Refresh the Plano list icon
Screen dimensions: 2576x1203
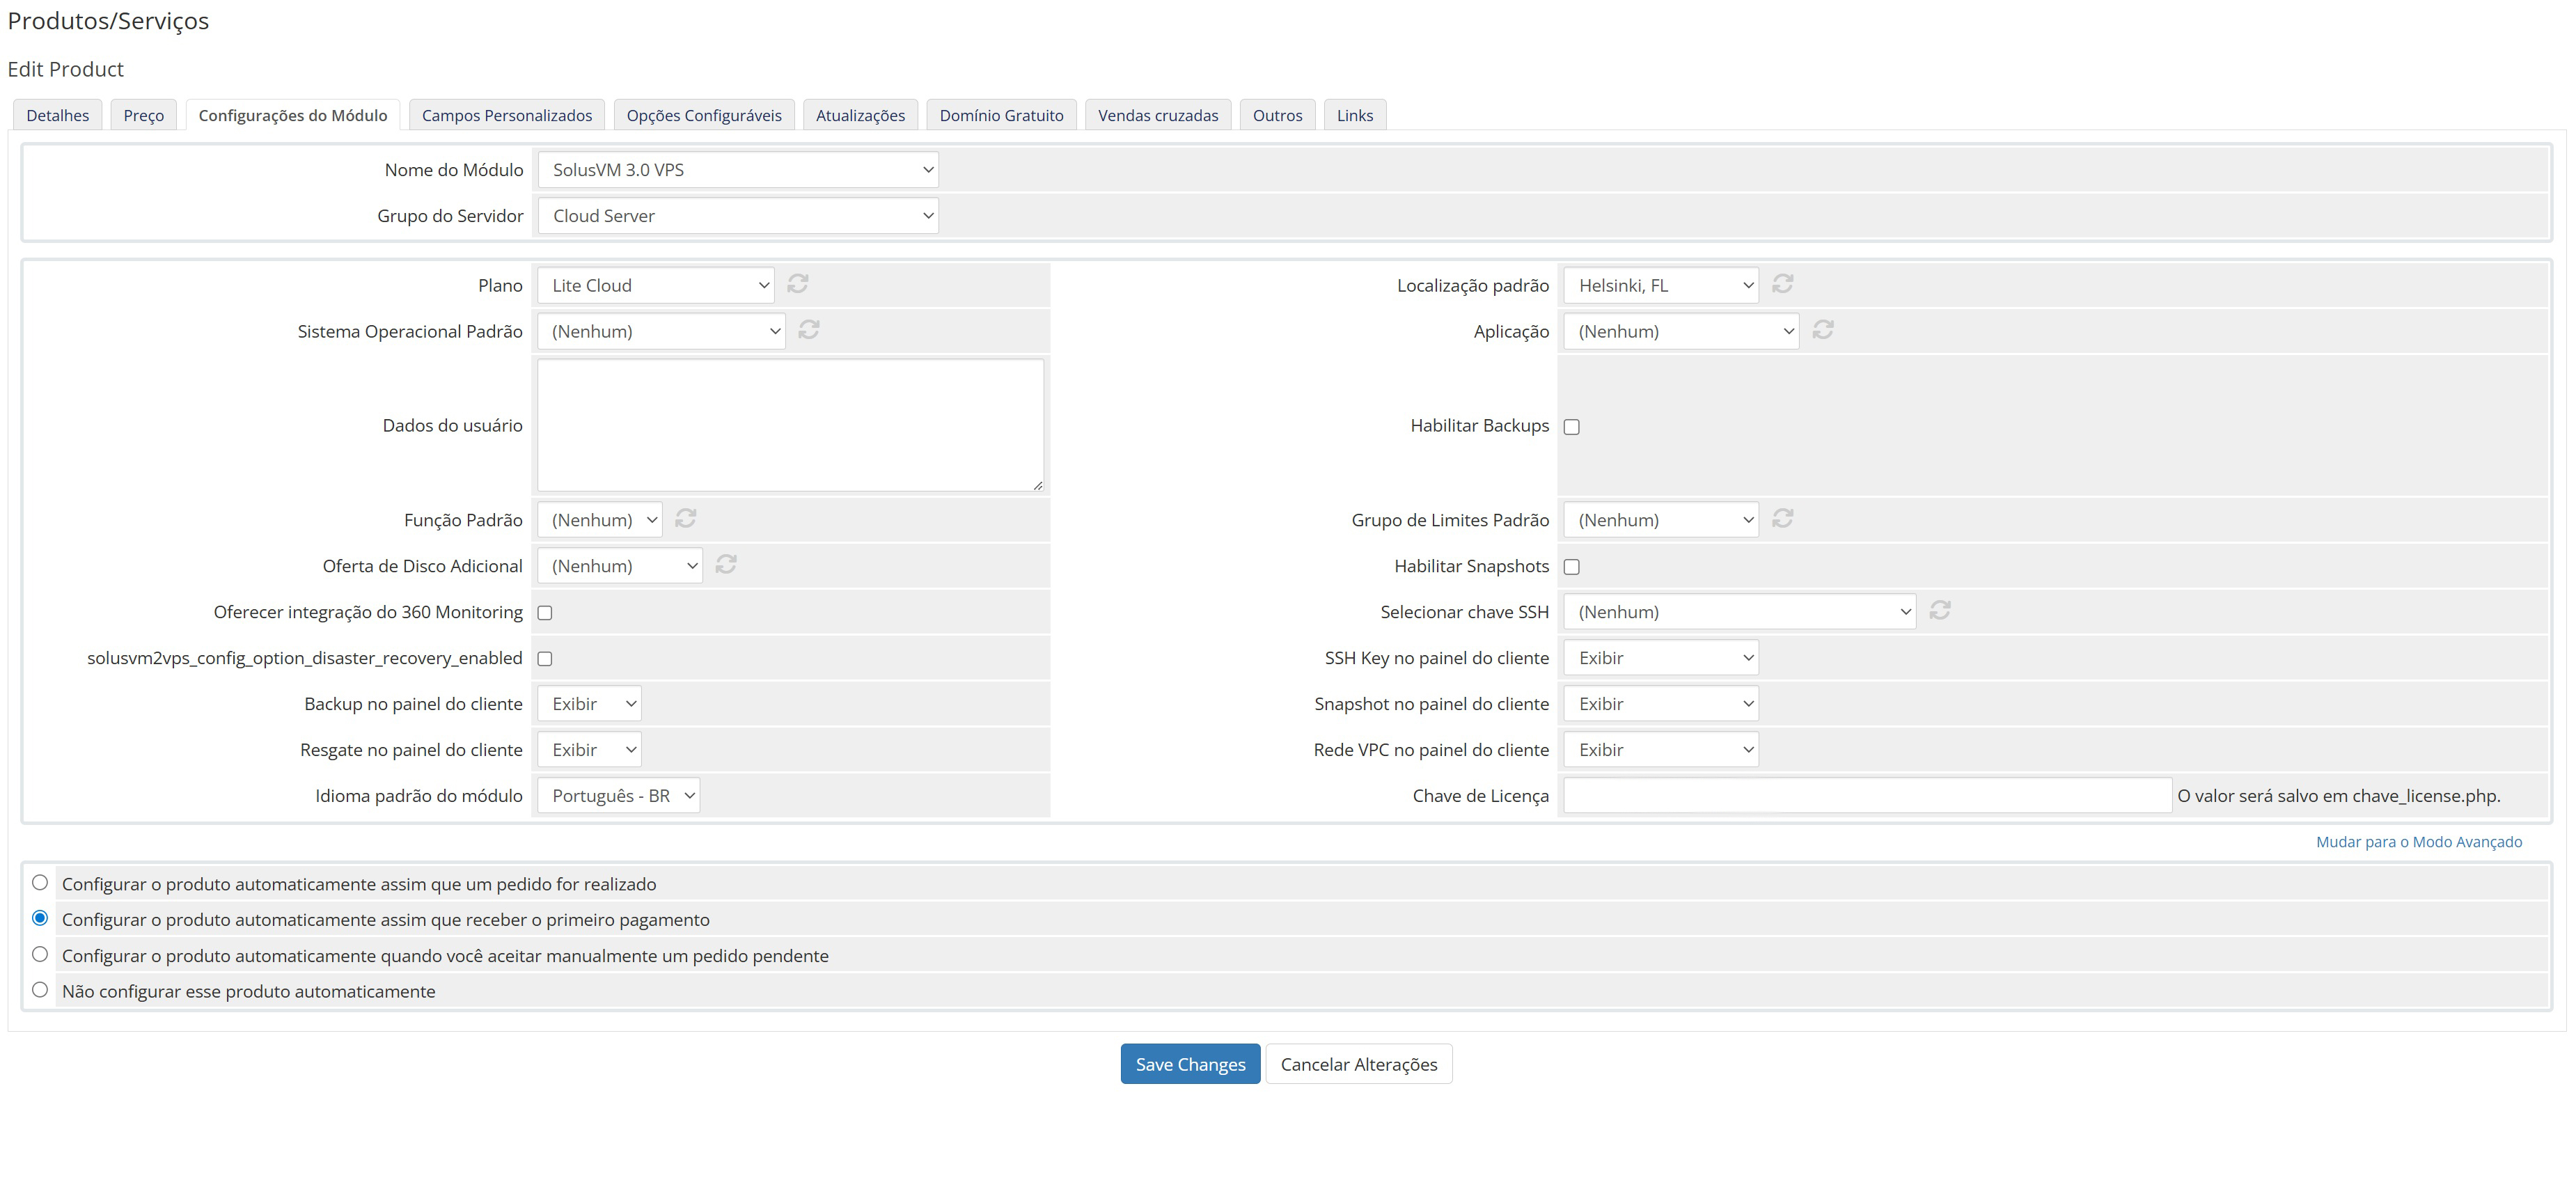[797, 284]
